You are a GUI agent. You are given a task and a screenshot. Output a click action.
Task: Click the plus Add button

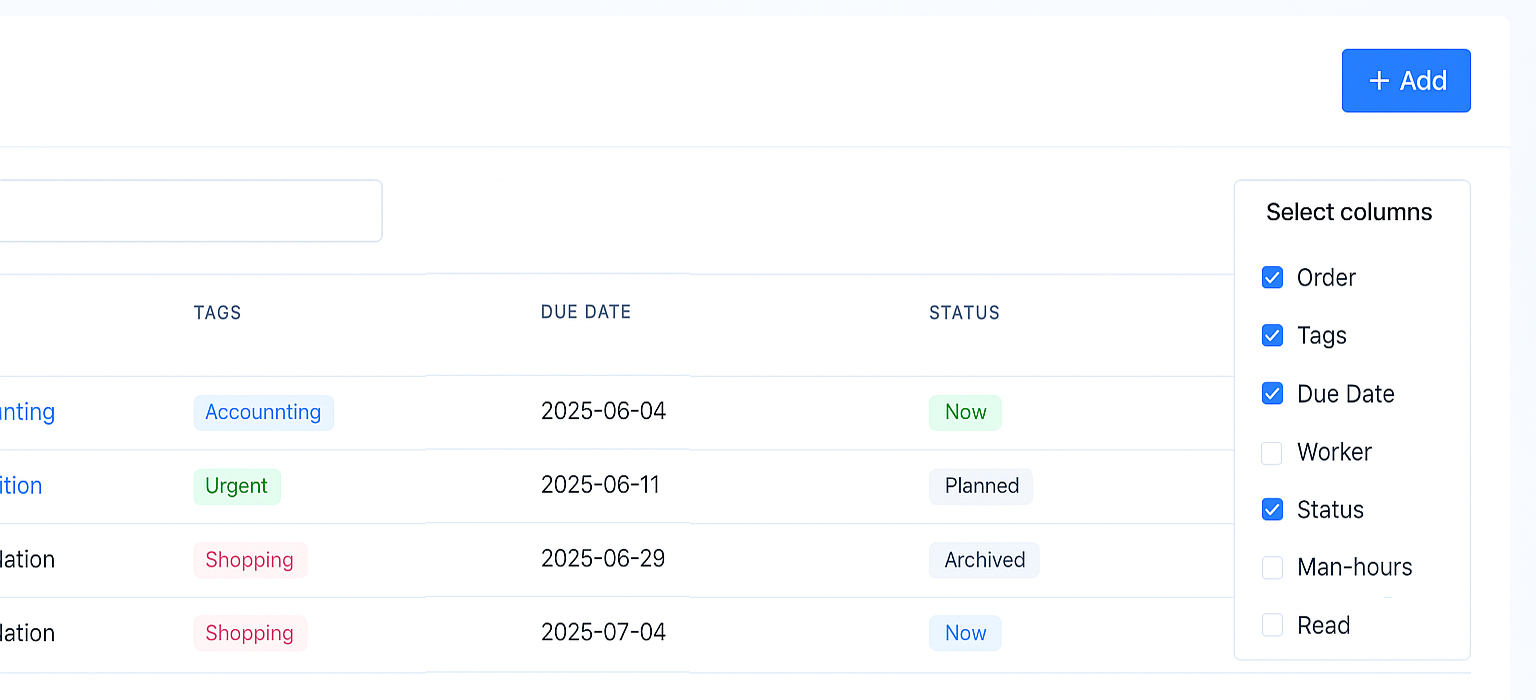click(1406, 80)
